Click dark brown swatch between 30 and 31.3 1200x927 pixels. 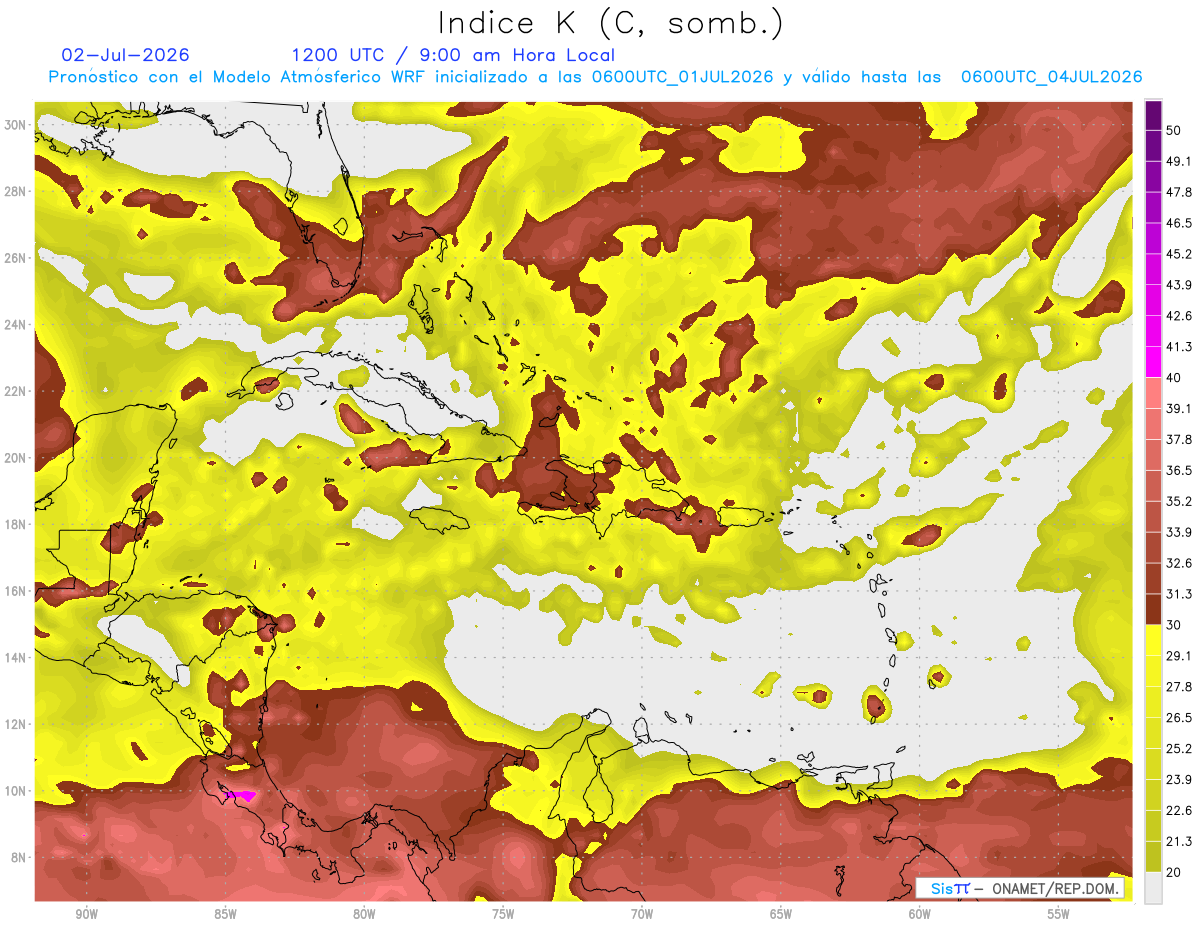click(1154, 610)
